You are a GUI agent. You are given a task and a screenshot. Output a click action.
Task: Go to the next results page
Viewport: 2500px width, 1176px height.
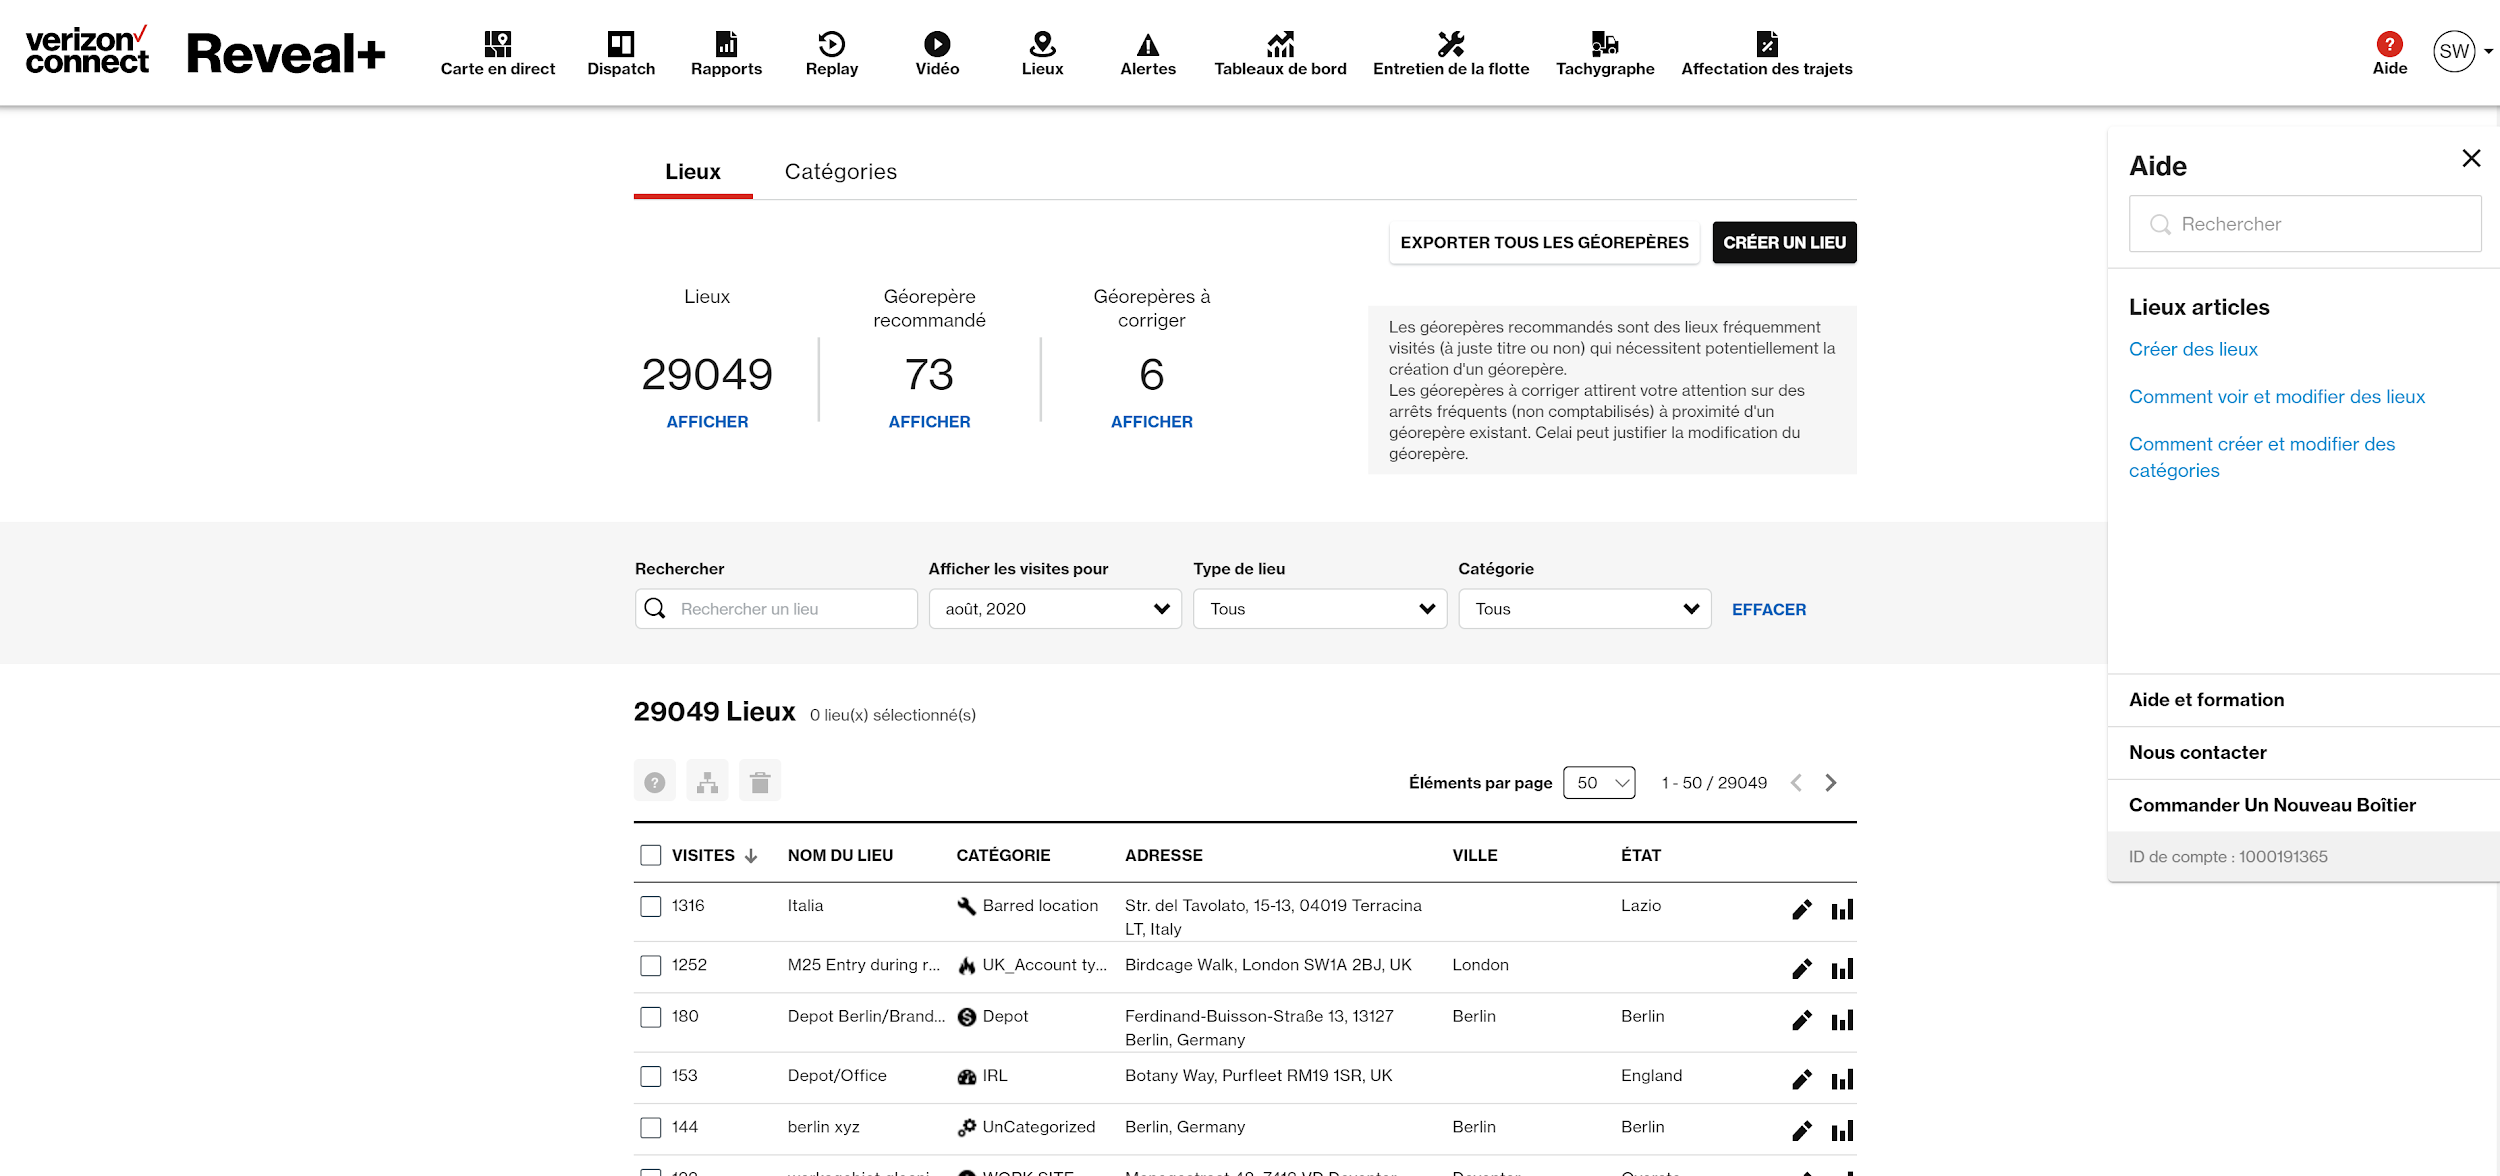click(1831, 783)
